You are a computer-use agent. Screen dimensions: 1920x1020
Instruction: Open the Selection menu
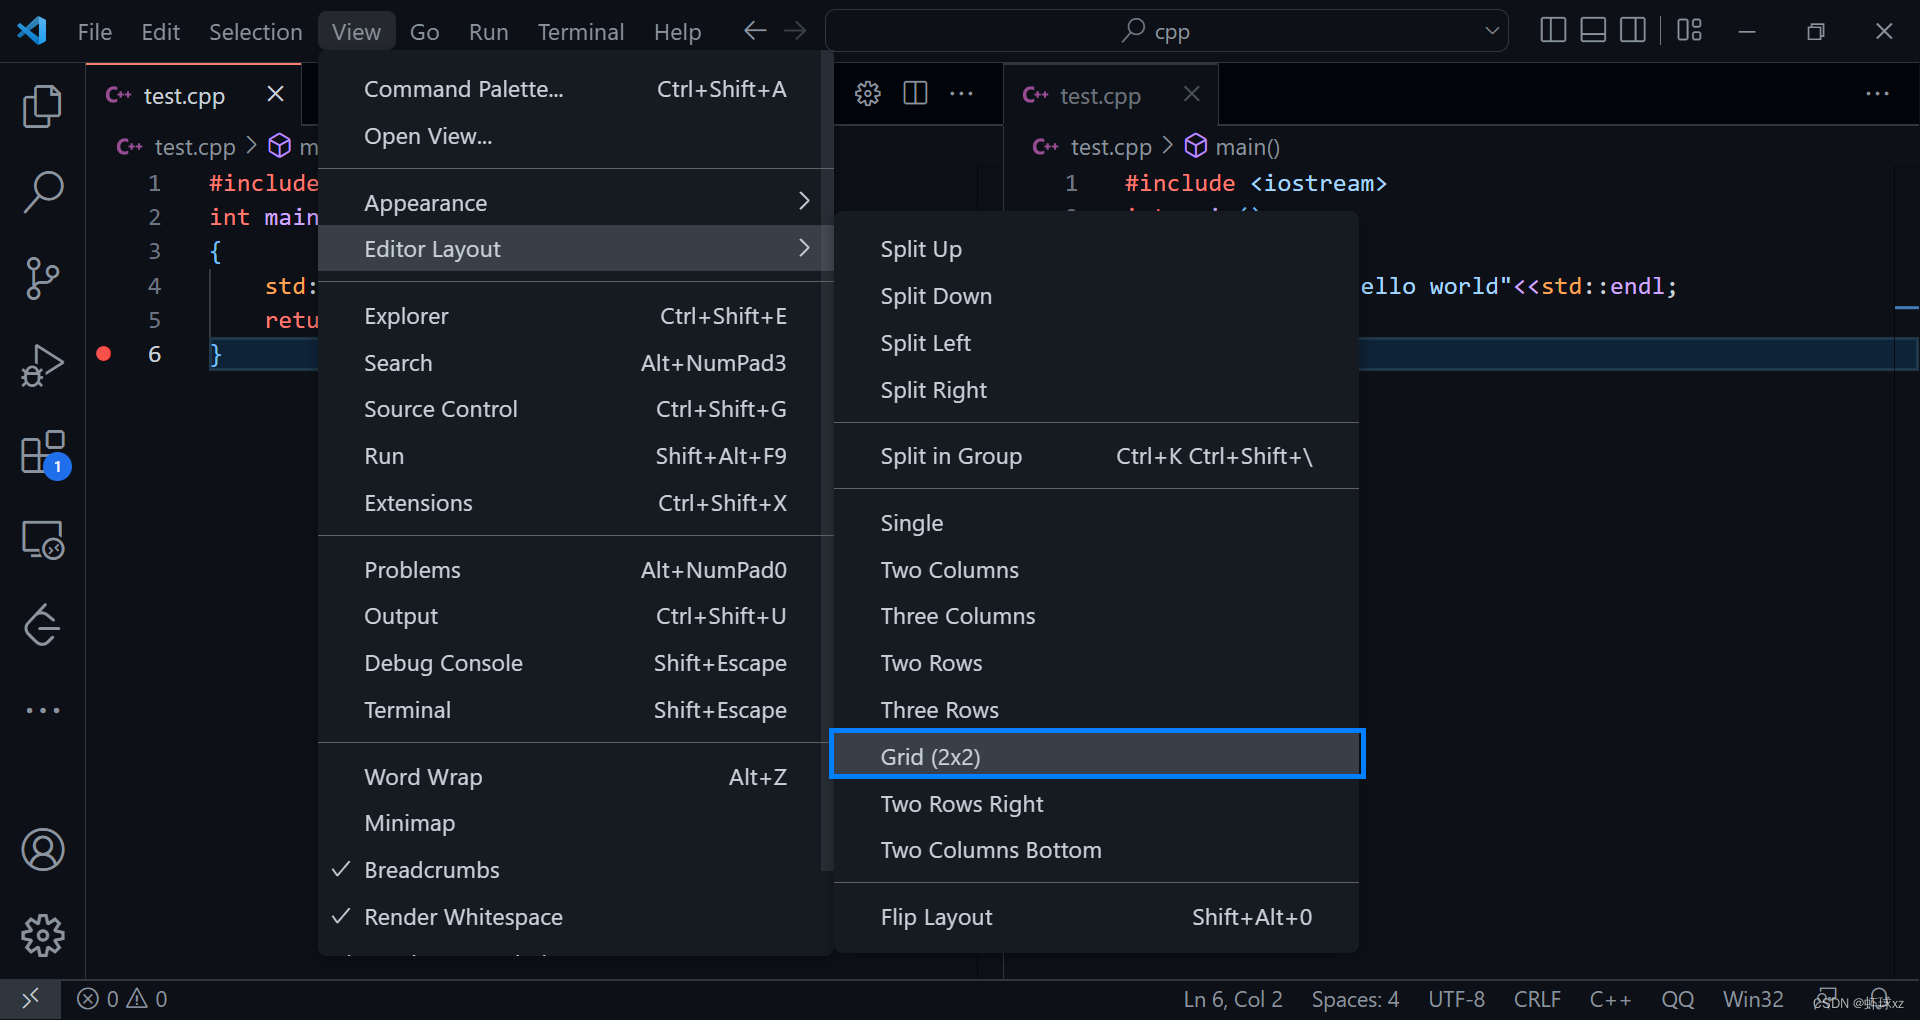(255, 32)
